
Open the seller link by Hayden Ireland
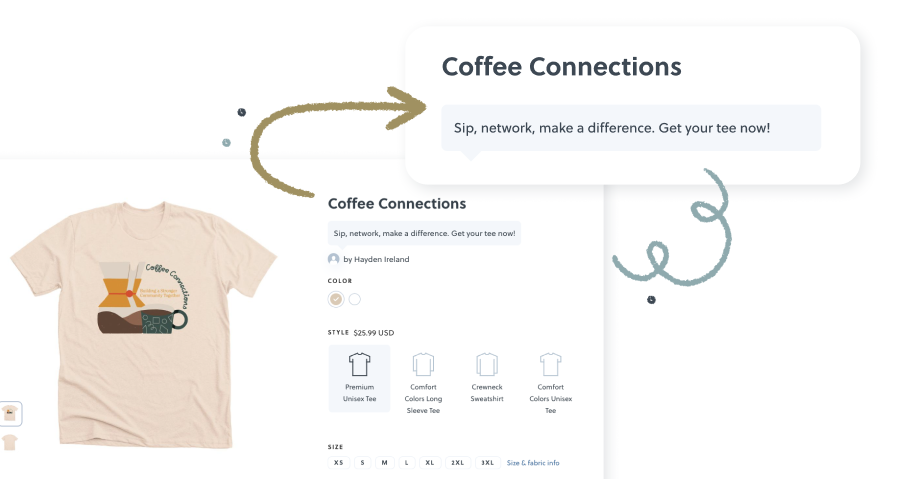pos(376,259)
